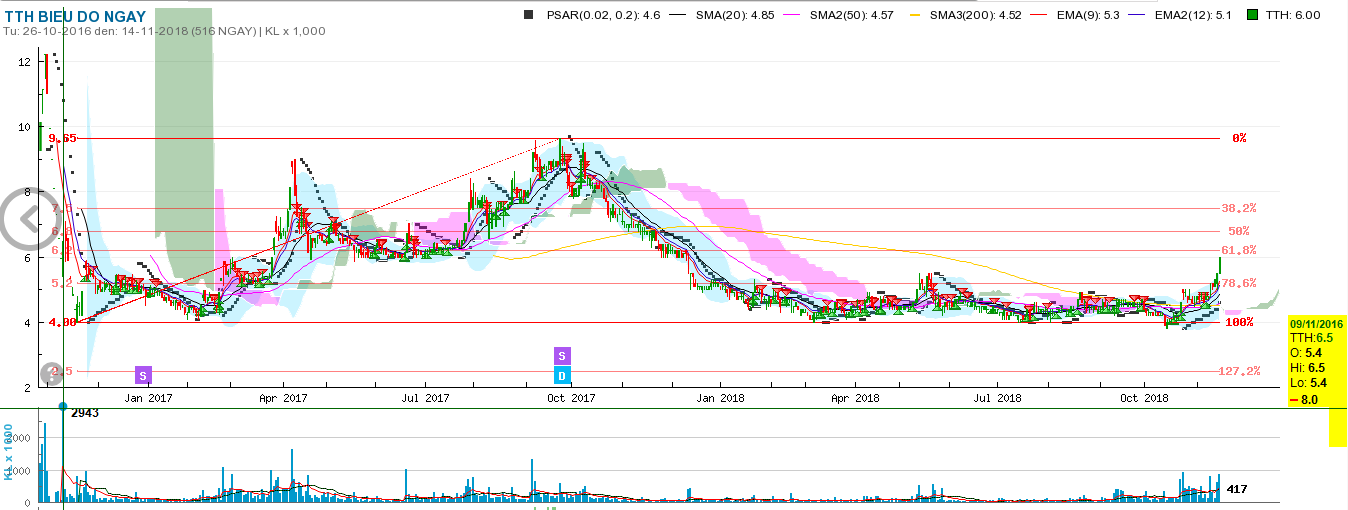Click the Hi: 6.5 value in tooltip

click(1306, 367)
